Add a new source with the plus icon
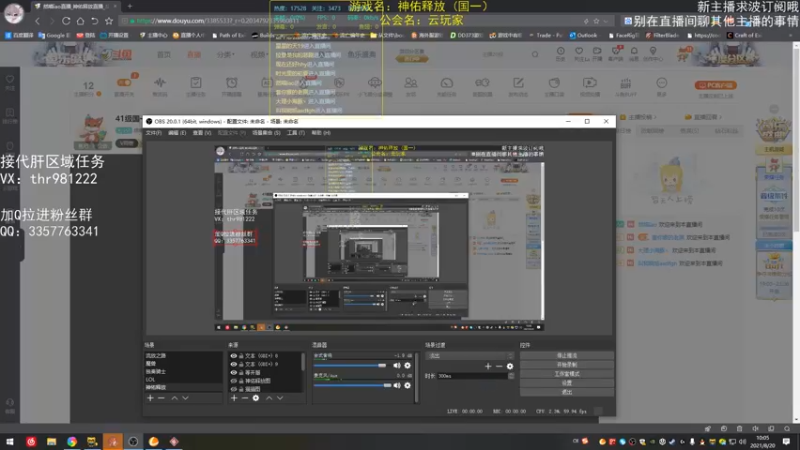This screenshot has height=450, width=800. (234, 398)
